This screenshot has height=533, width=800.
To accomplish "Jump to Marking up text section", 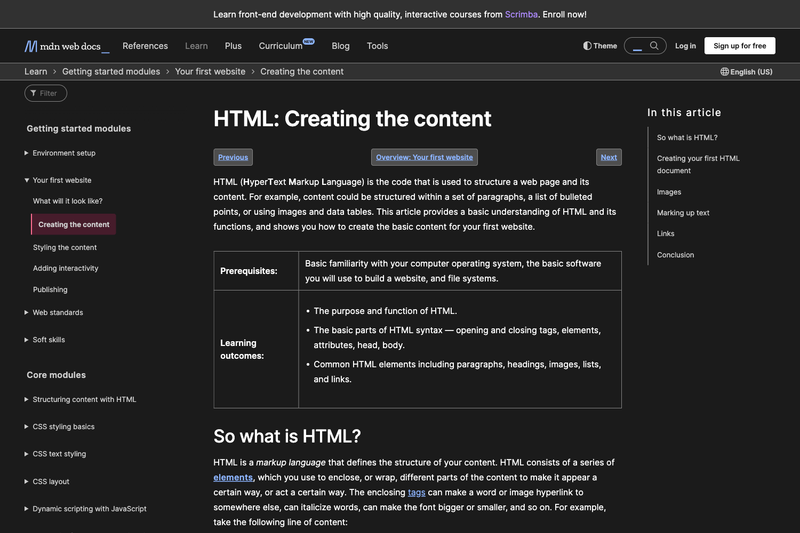I will pos(683,213).
